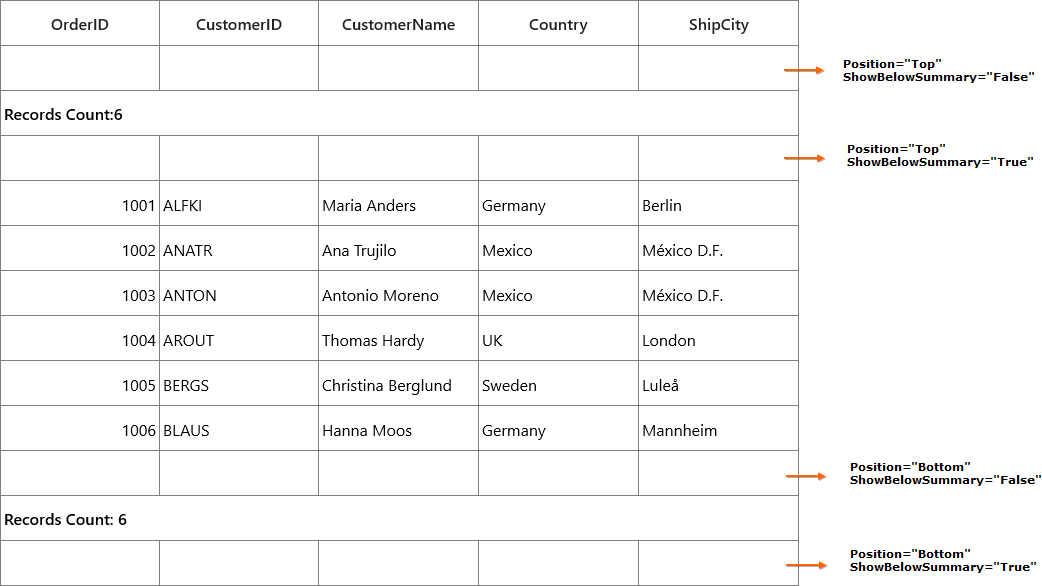Screen dimensions: 1042x586
Task: Select the bottom Records Count: 6 summary row
Action: pyautogui.click(x=399, y=518)
